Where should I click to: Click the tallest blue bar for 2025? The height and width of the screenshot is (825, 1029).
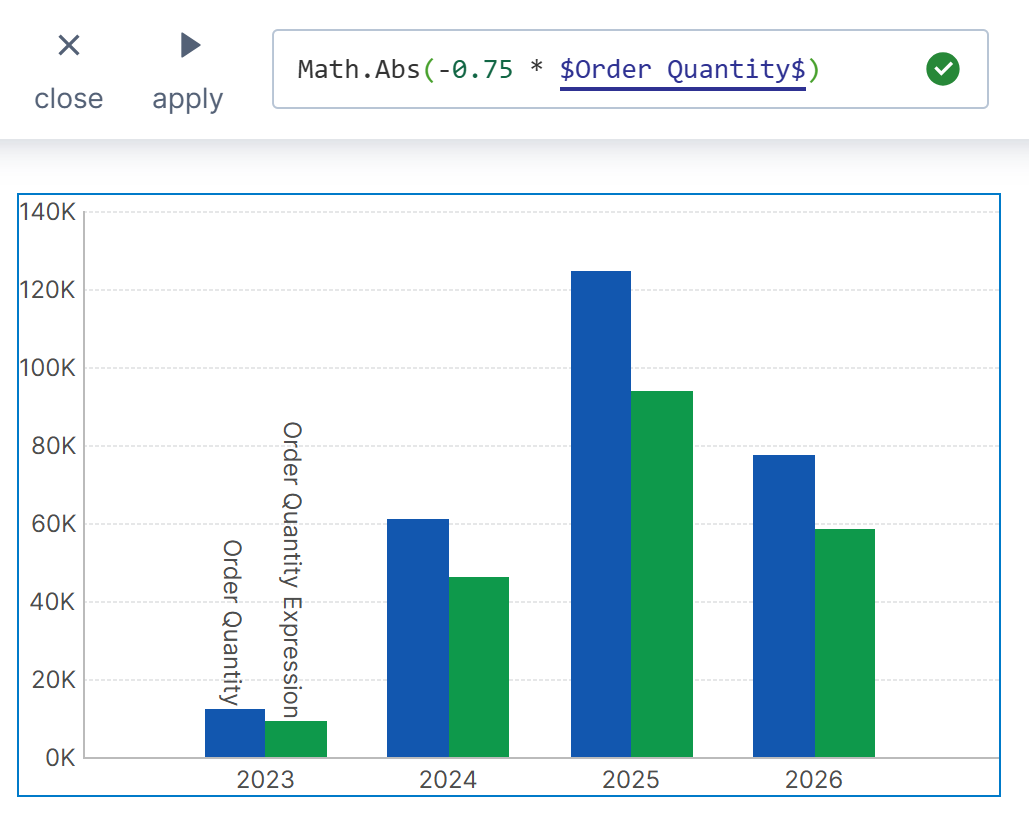(601, 514)
